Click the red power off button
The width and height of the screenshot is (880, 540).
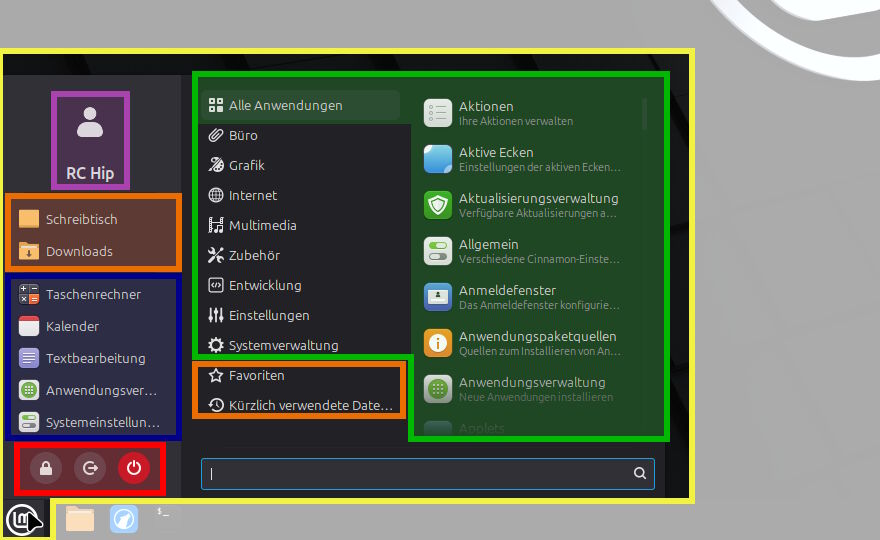(134, 468)
